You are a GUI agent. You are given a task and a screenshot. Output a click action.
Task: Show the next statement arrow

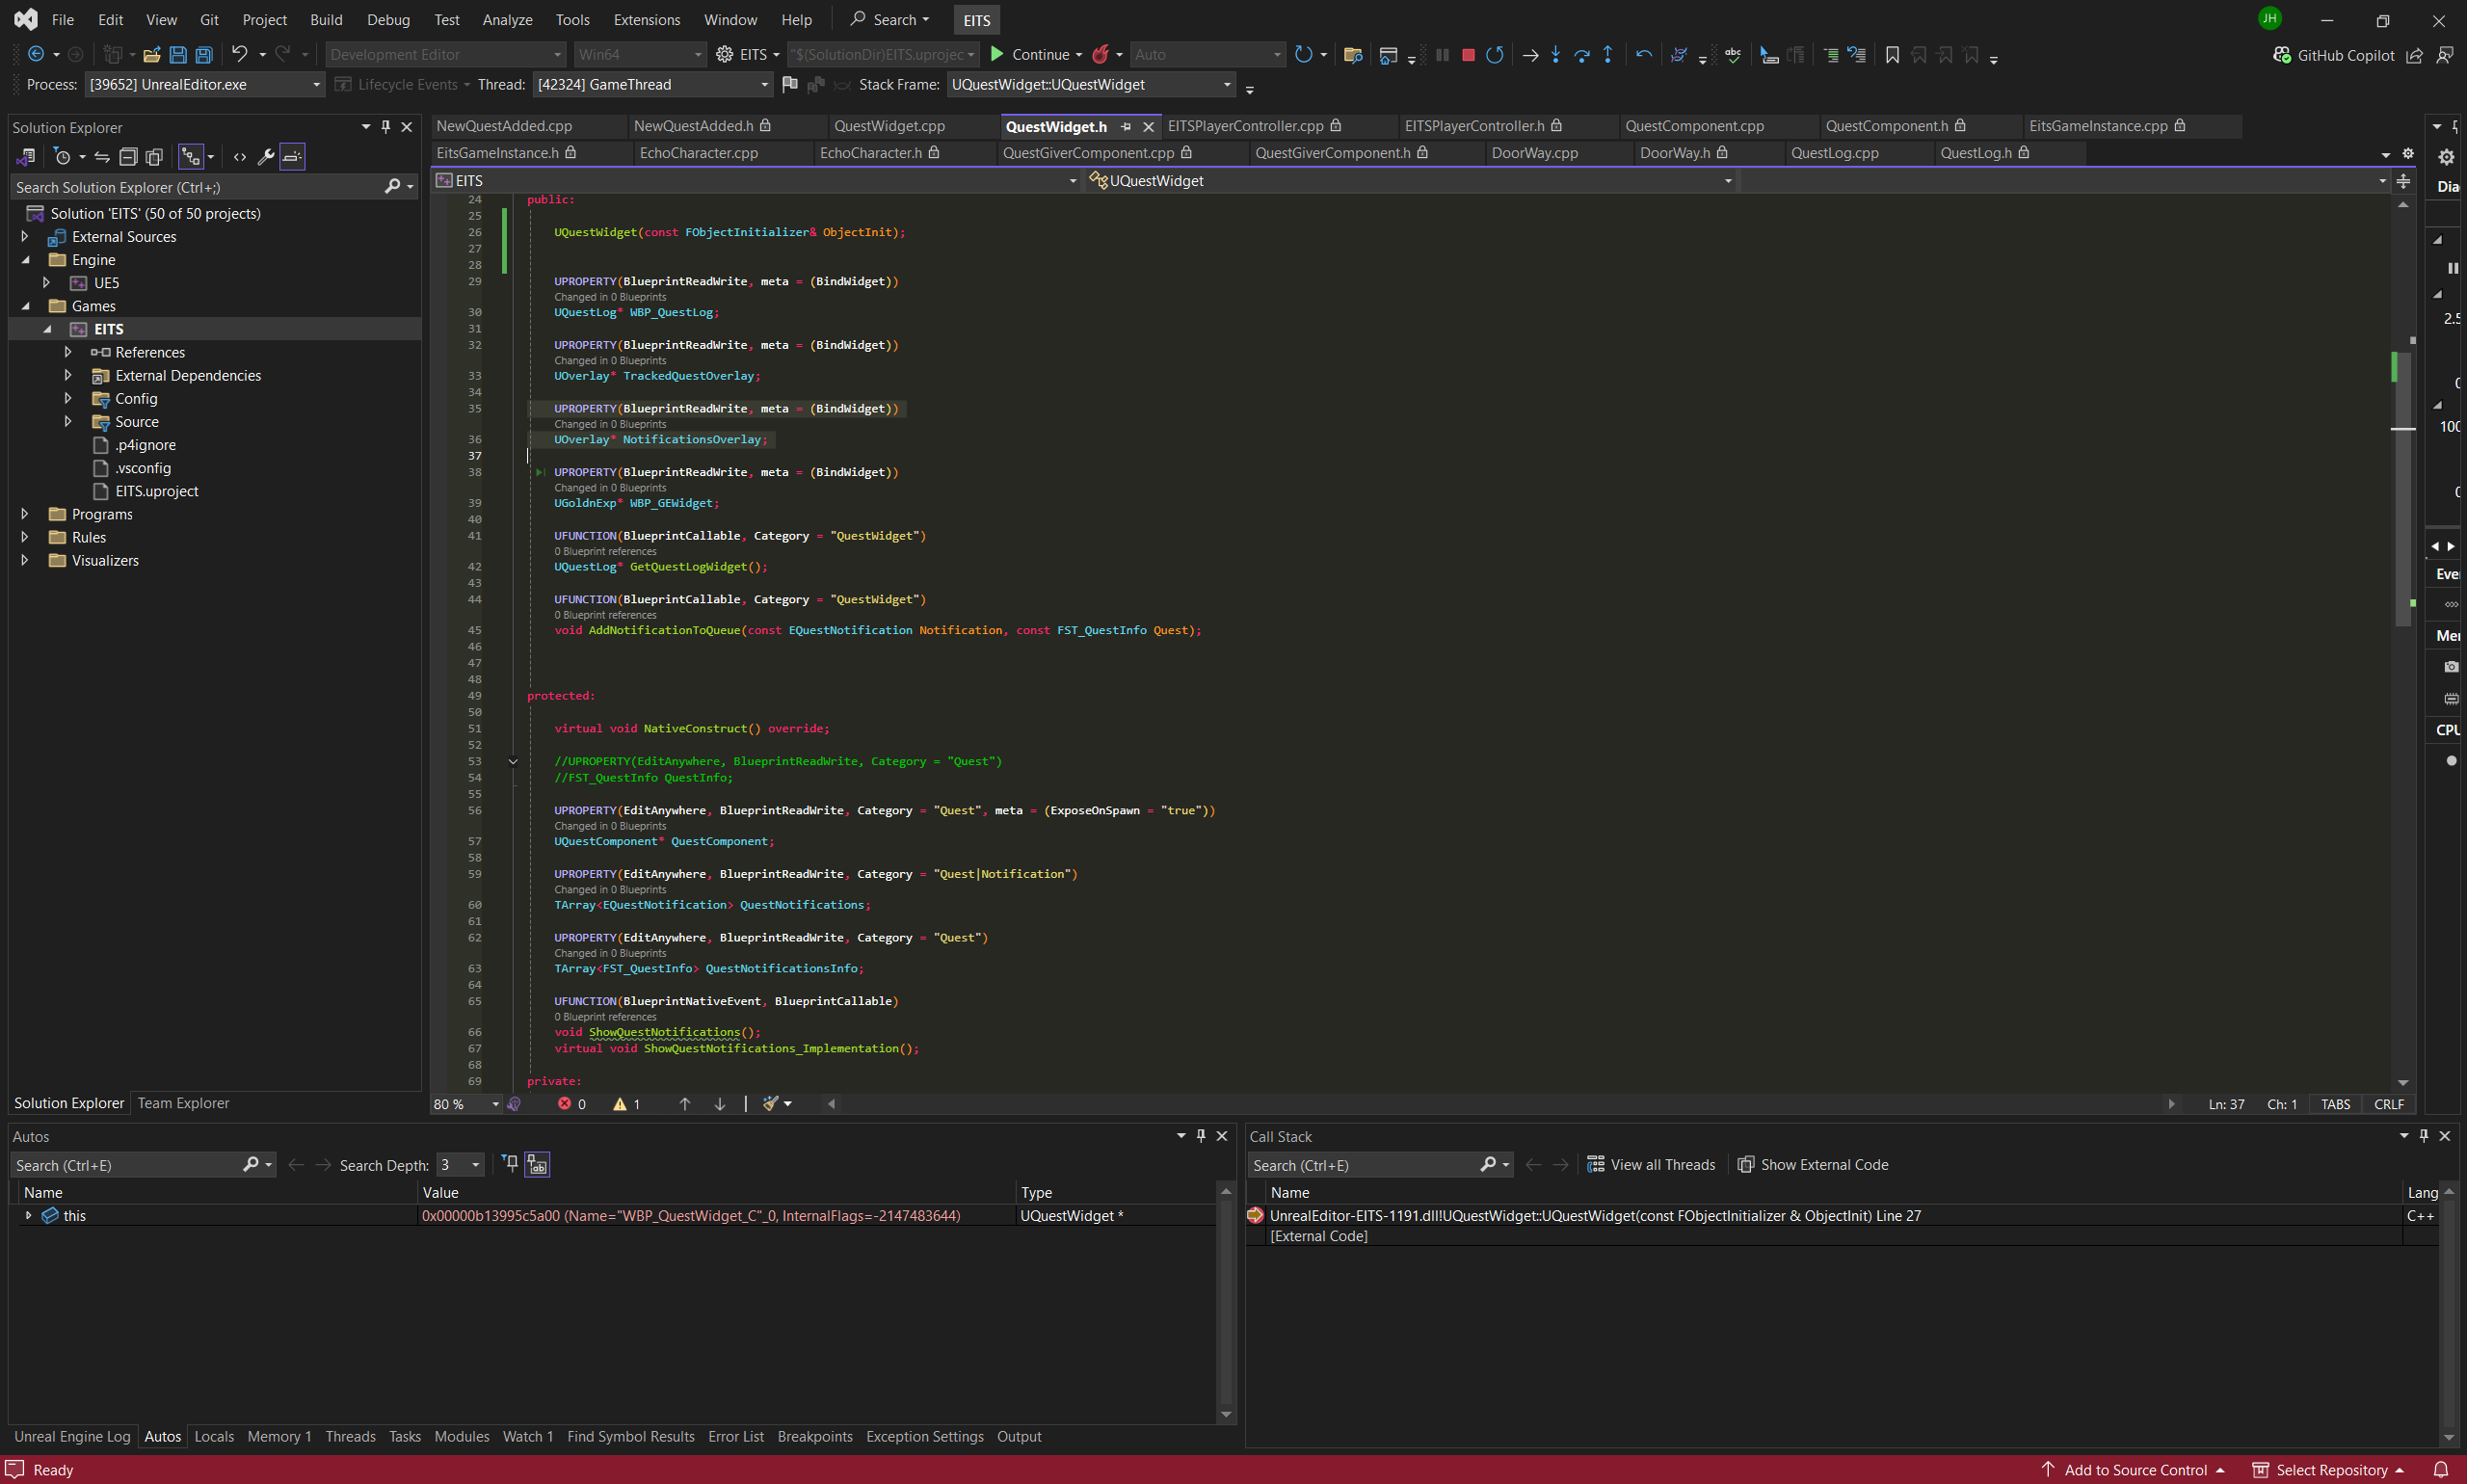(1530, 55)
